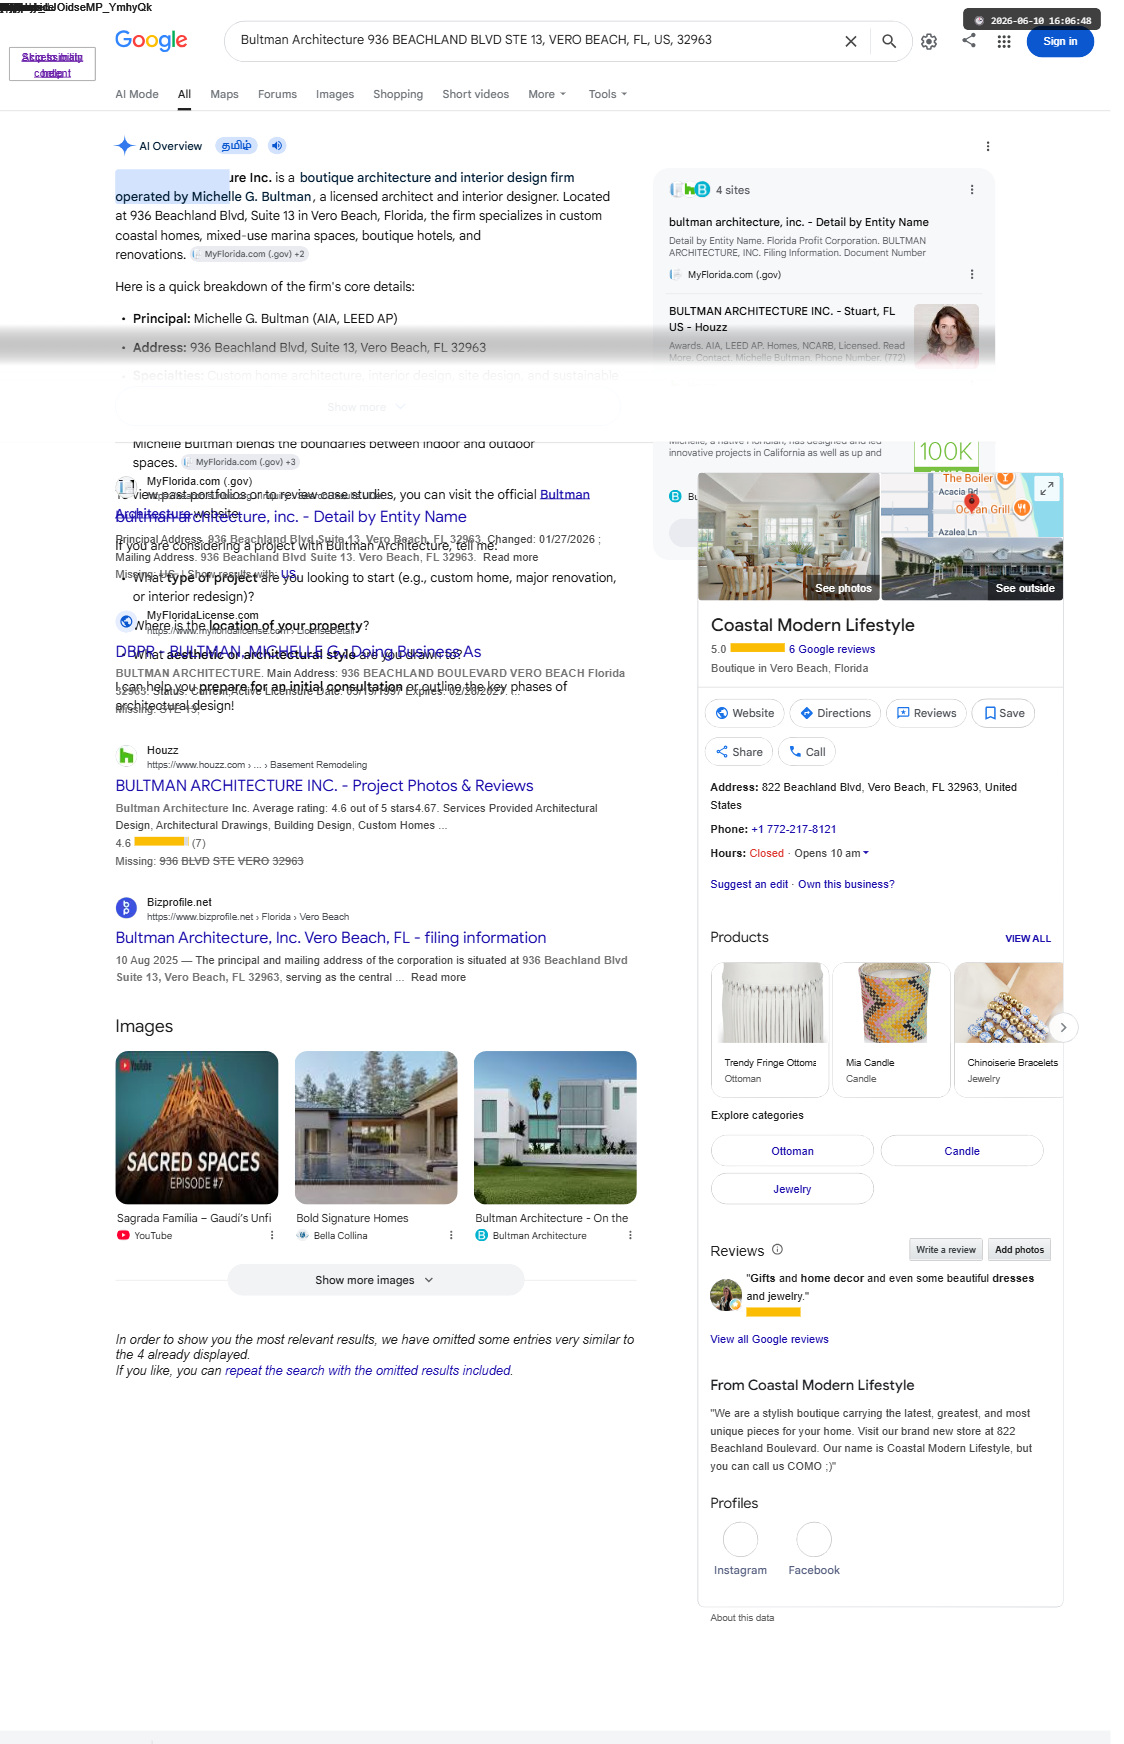Open the 4 sites panel options
The height and width of the screenshot is (1744, 1124).
click(x=972, y=190)
